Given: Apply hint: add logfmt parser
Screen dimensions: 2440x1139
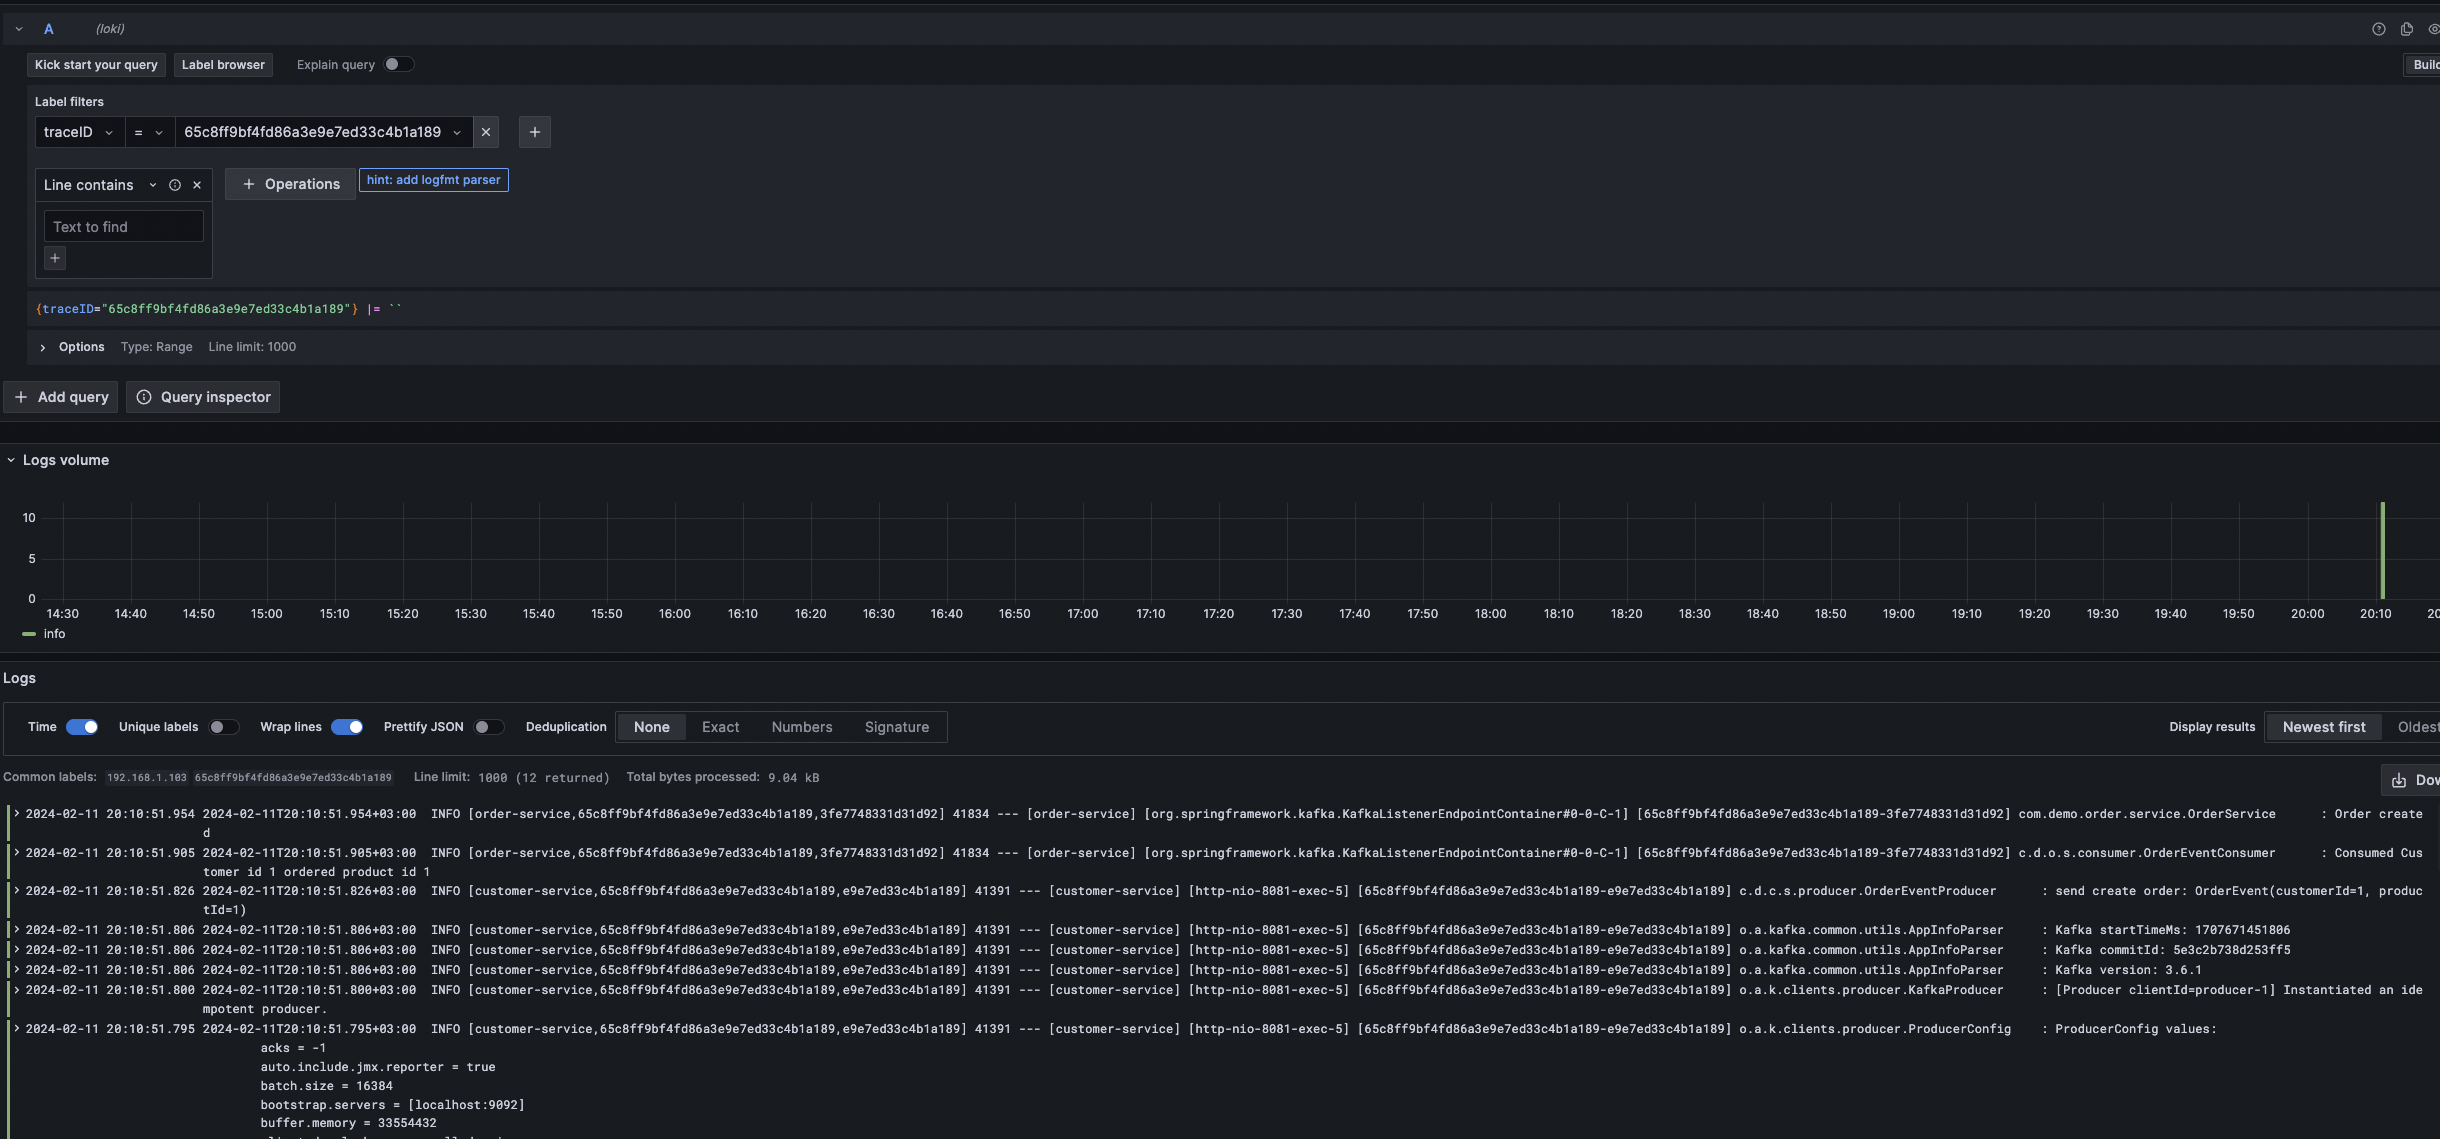Looking at the screenshot, I should point(434,180).
